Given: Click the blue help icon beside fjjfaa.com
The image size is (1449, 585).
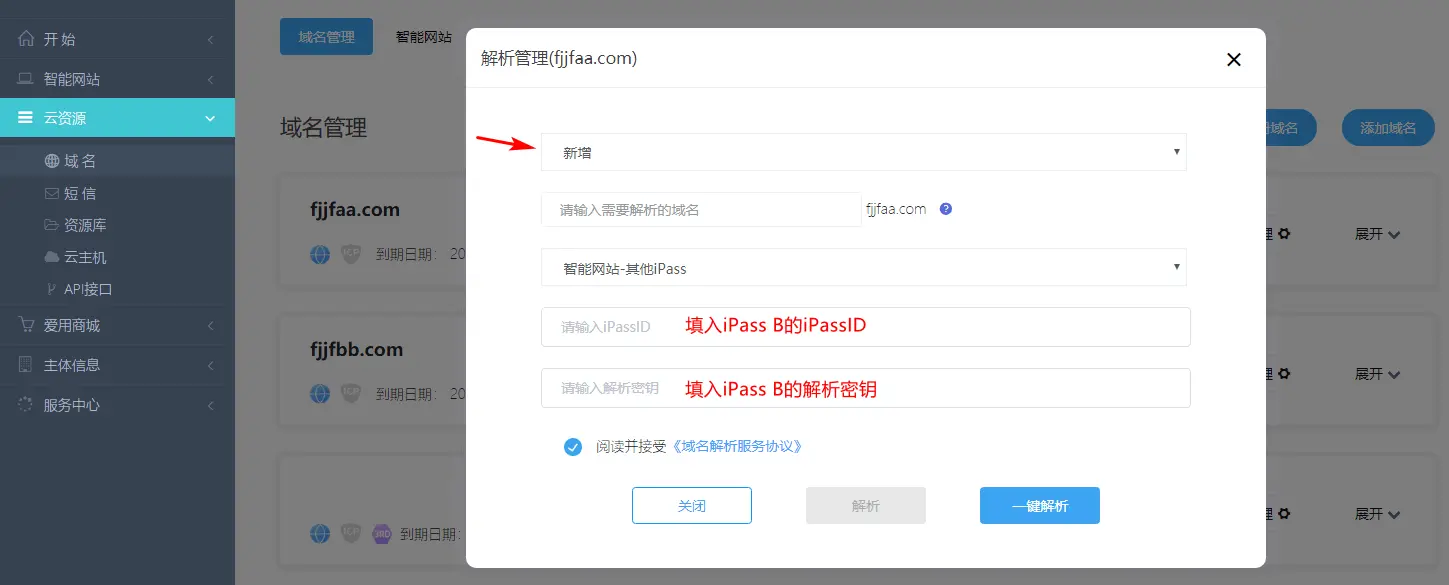Looking at the screenshot, I should (x=945, y=210).
